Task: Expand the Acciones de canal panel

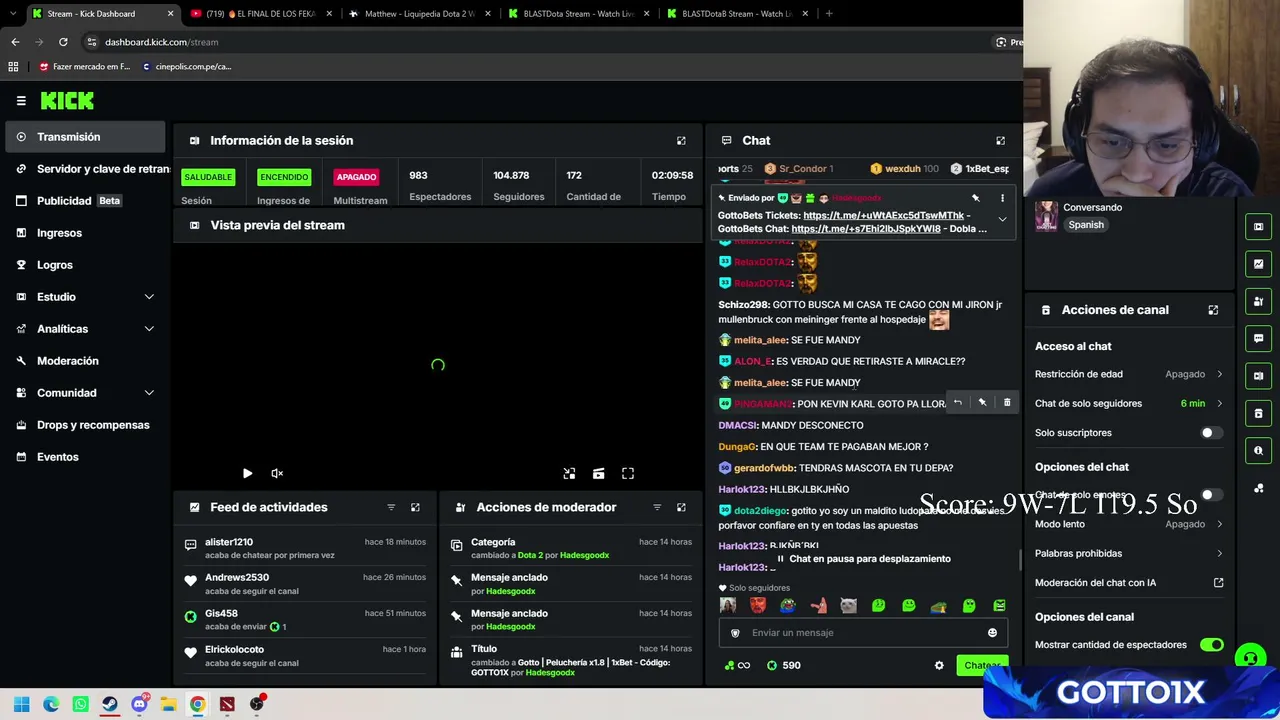Action: (1213, 310)
